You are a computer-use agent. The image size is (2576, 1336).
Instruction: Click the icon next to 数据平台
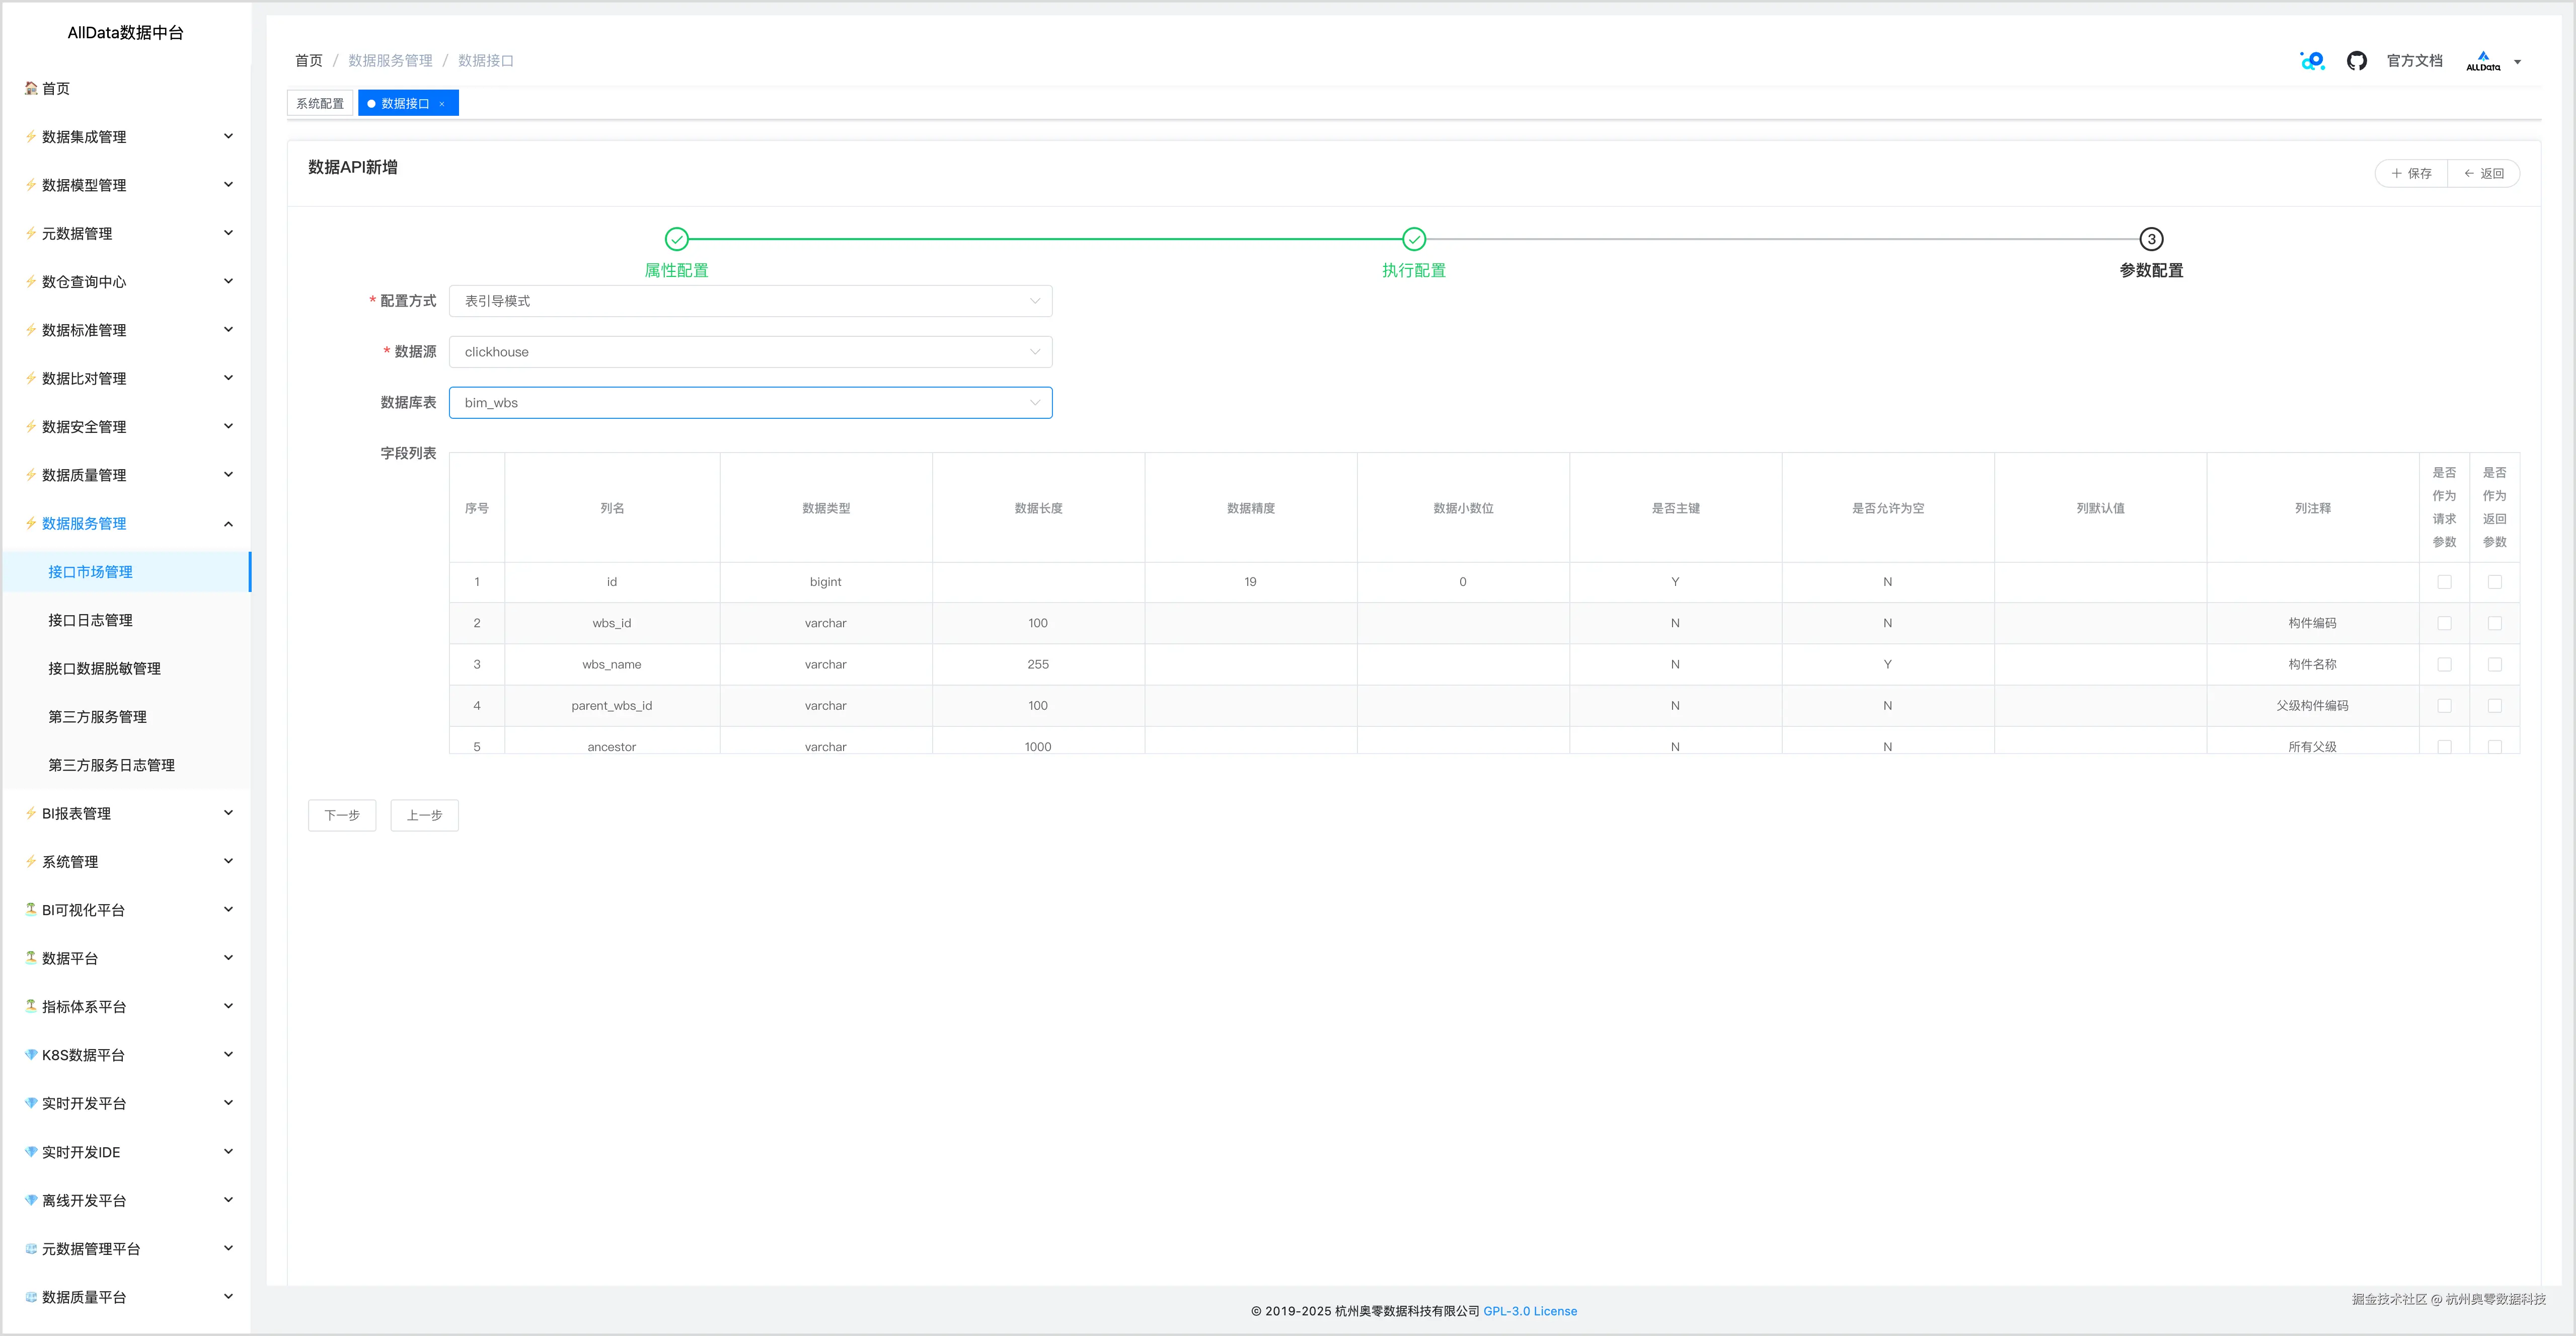(31, 958)
